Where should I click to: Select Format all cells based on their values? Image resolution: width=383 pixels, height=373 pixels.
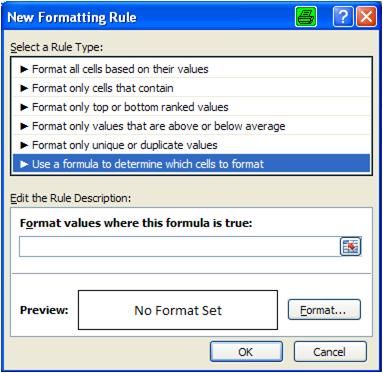(x=191, y=69)
